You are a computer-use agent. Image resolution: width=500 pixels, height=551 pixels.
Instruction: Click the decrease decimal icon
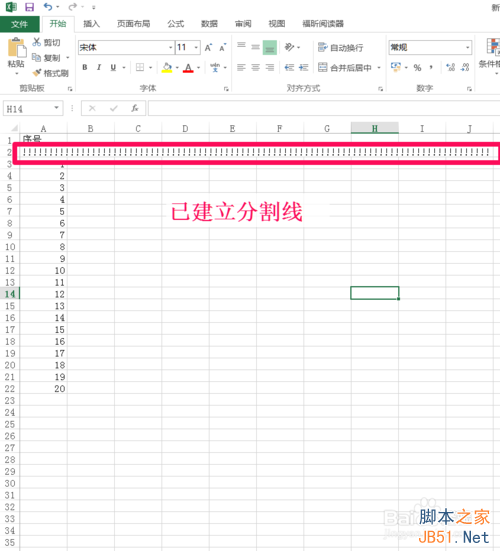(465, 67)
